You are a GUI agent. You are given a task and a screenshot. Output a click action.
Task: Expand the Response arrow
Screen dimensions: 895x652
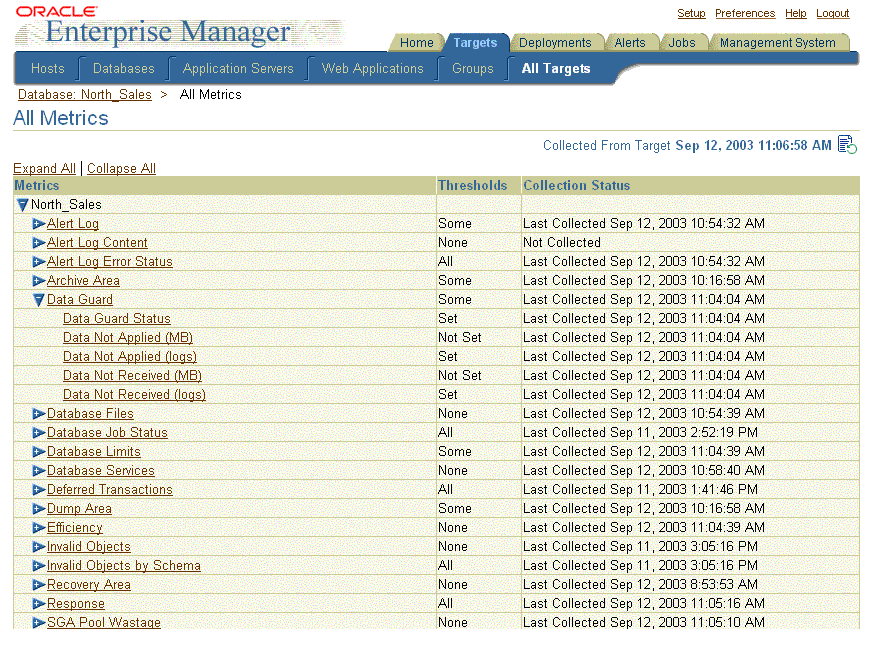click(39, 603)
